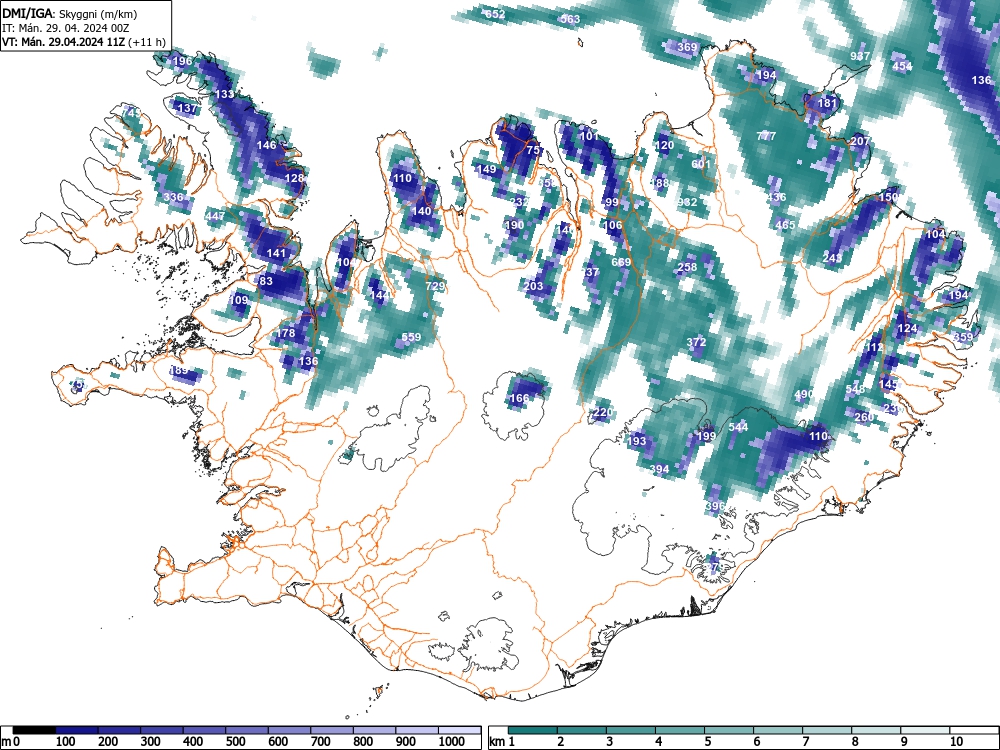Screen dimensions: 1000x750
Task: Click visibility value 83 in the west
Action: [266, 281]
